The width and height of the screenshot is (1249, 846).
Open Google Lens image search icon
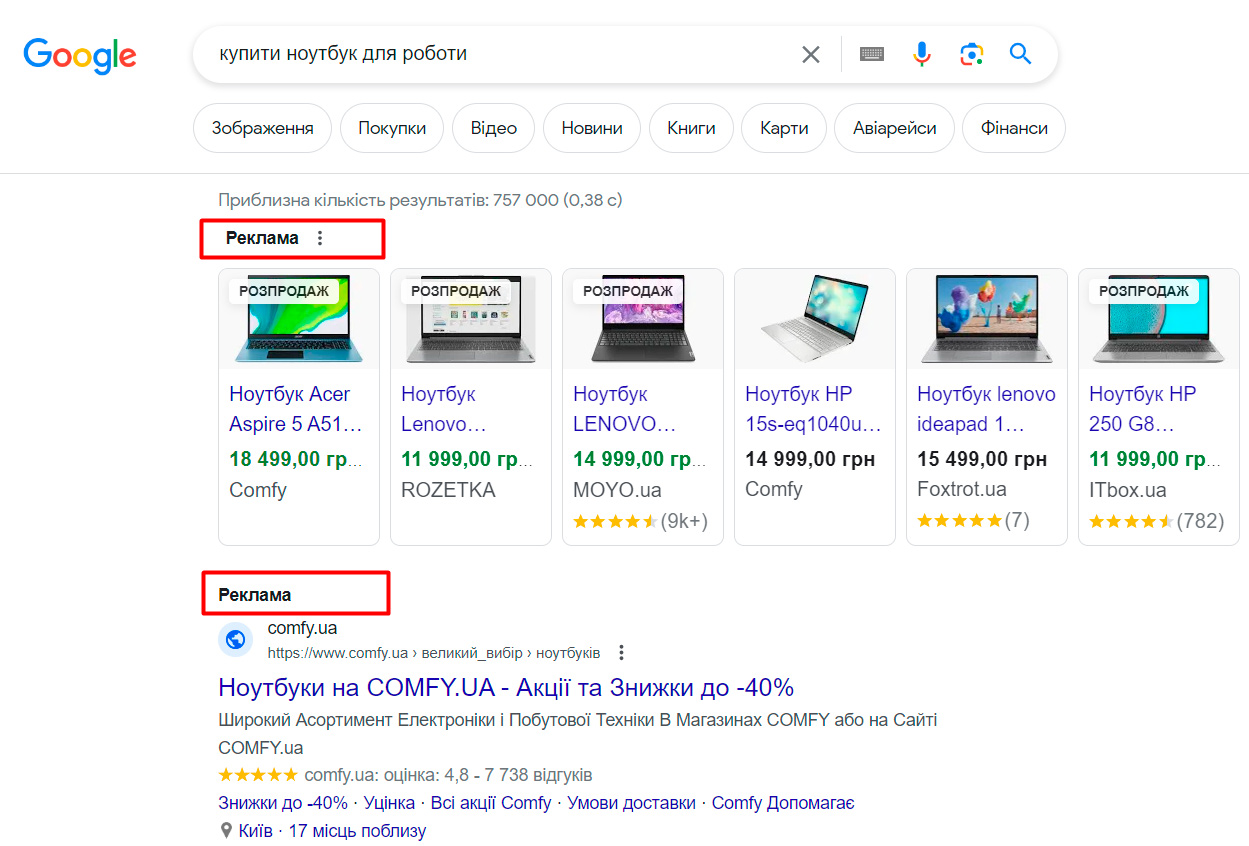coord(971,54)
